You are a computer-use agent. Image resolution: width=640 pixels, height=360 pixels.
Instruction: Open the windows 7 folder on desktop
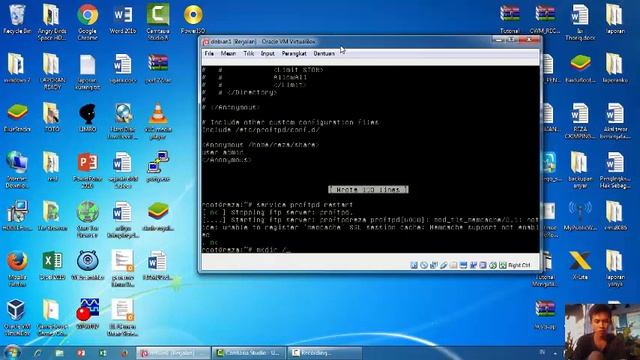click(17, 69)
